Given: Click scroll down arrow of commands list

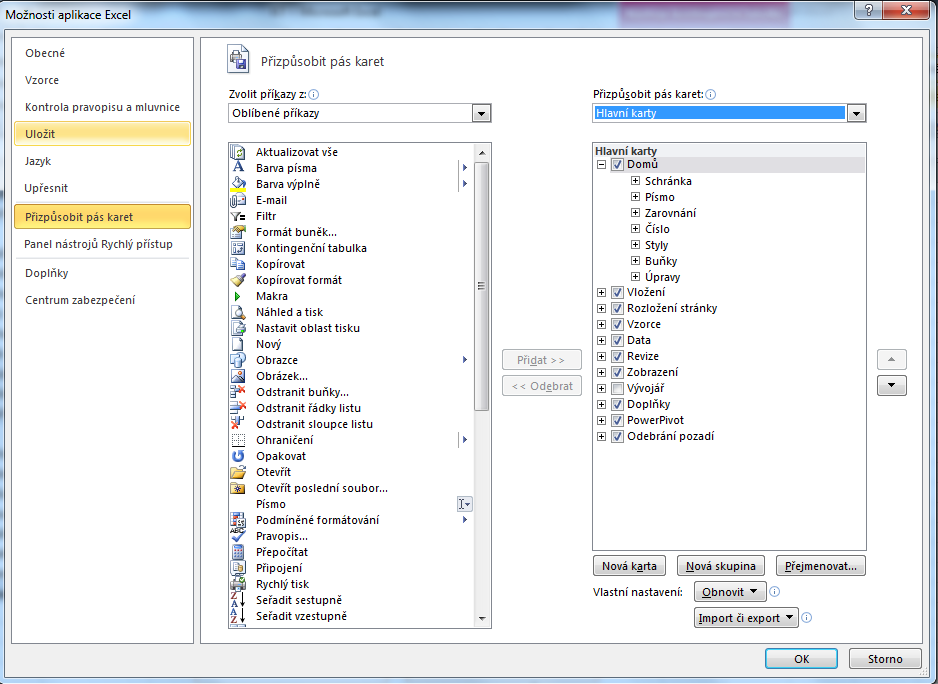Looking at the screenshot, I should [x=482, y=619].
